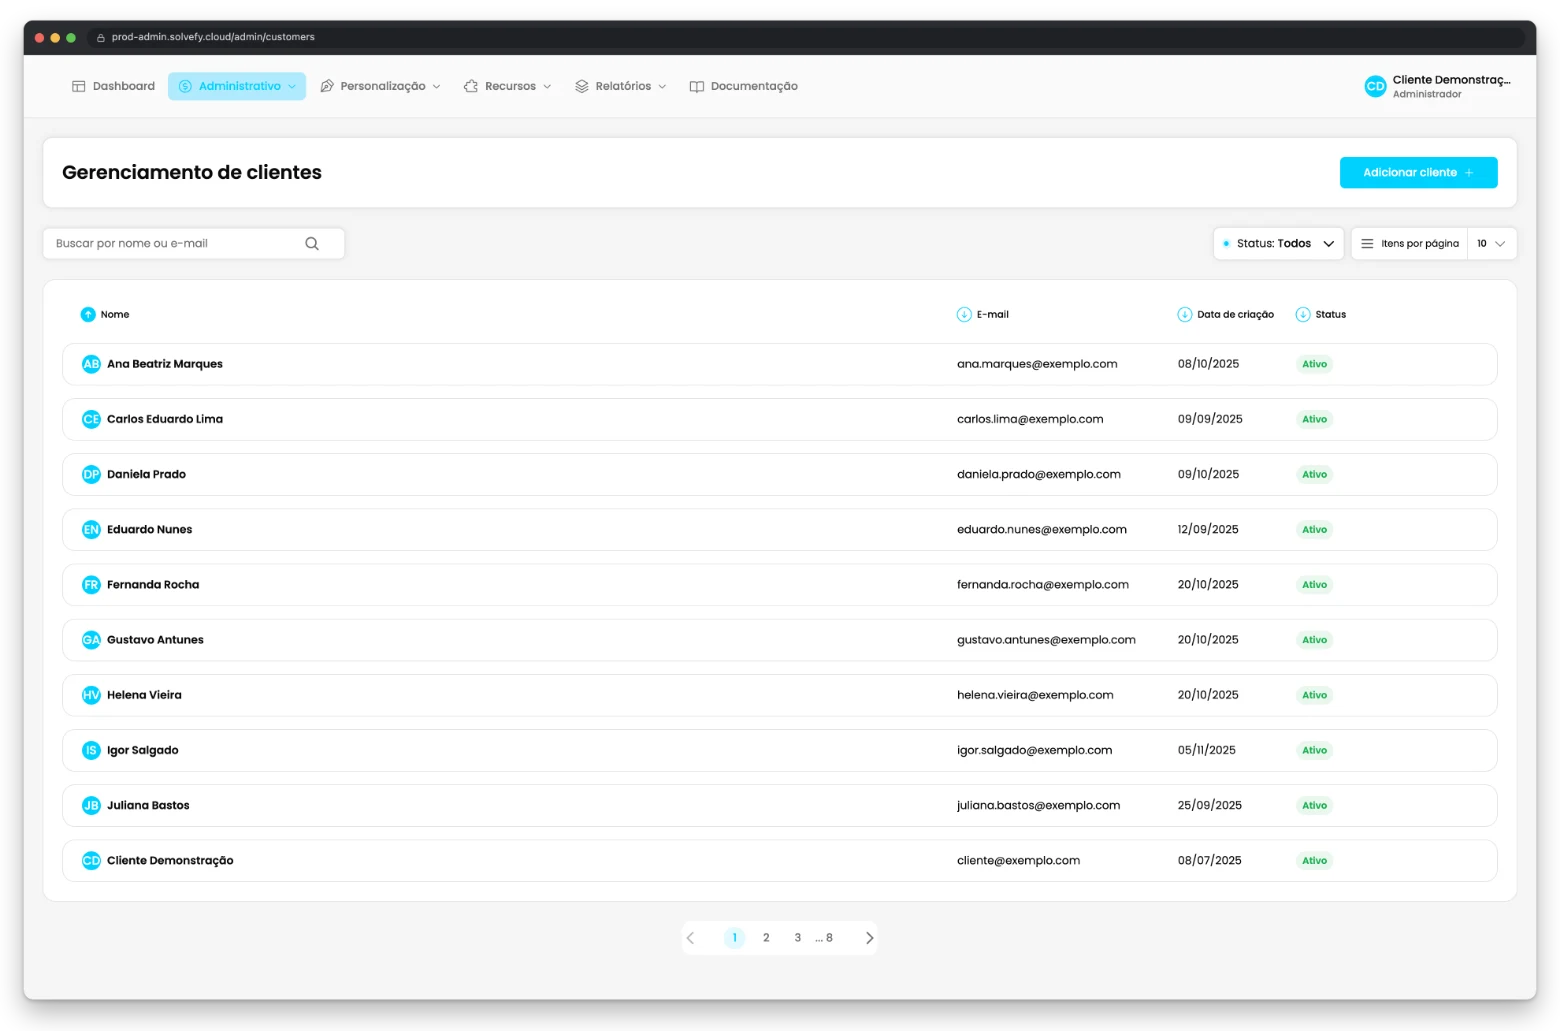Sort by Data de criação arrow icon
Viewport: 1560px width, 1031px height.
pos(1184,315)
